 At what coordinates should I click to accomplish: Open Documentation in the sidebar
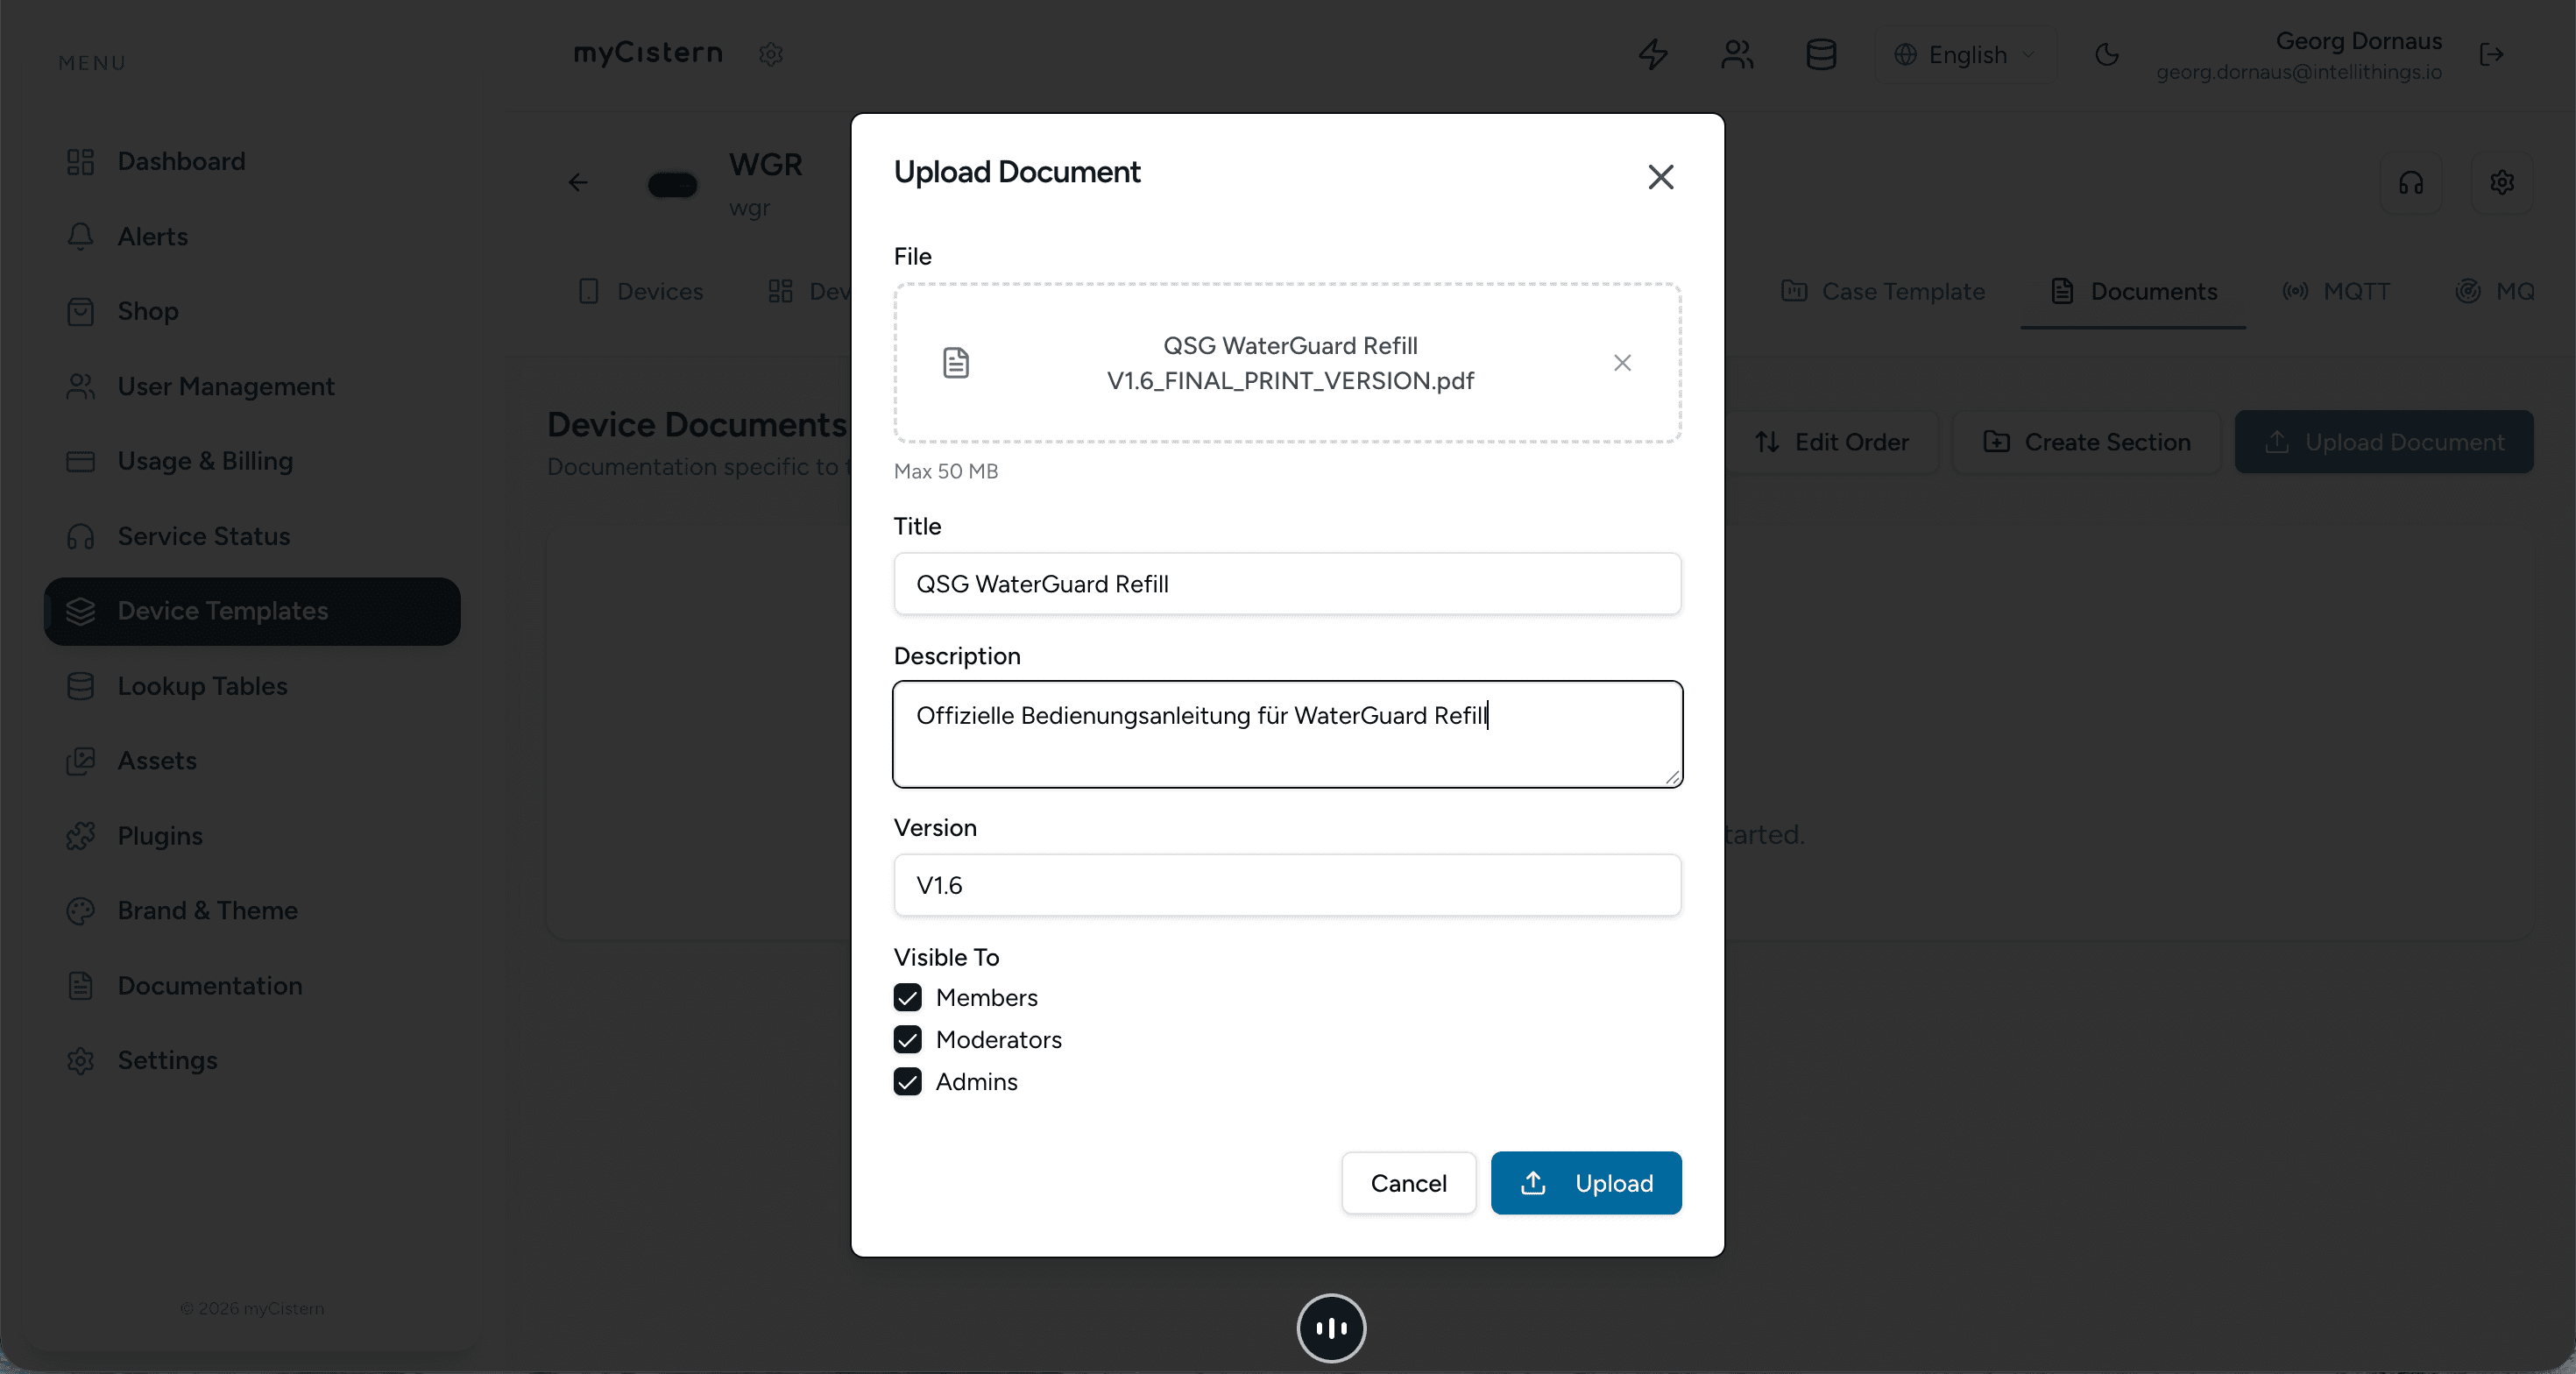click(x=252, y=985)
